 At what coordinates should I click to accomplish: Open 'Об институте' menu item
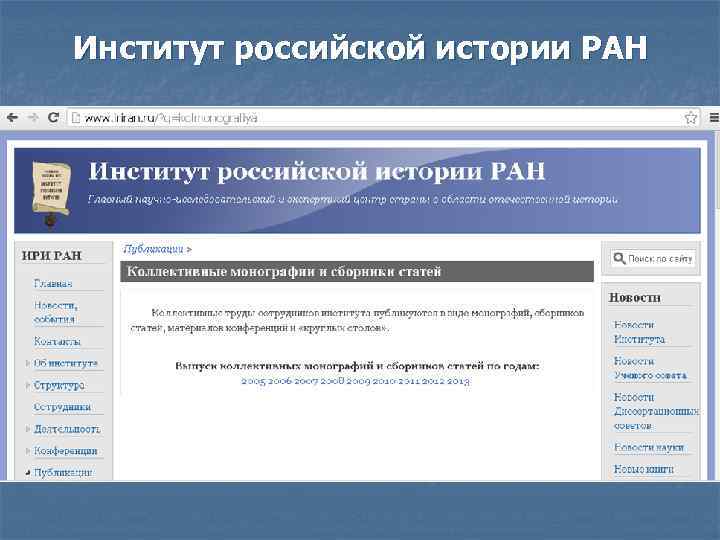tap(66, 363)
